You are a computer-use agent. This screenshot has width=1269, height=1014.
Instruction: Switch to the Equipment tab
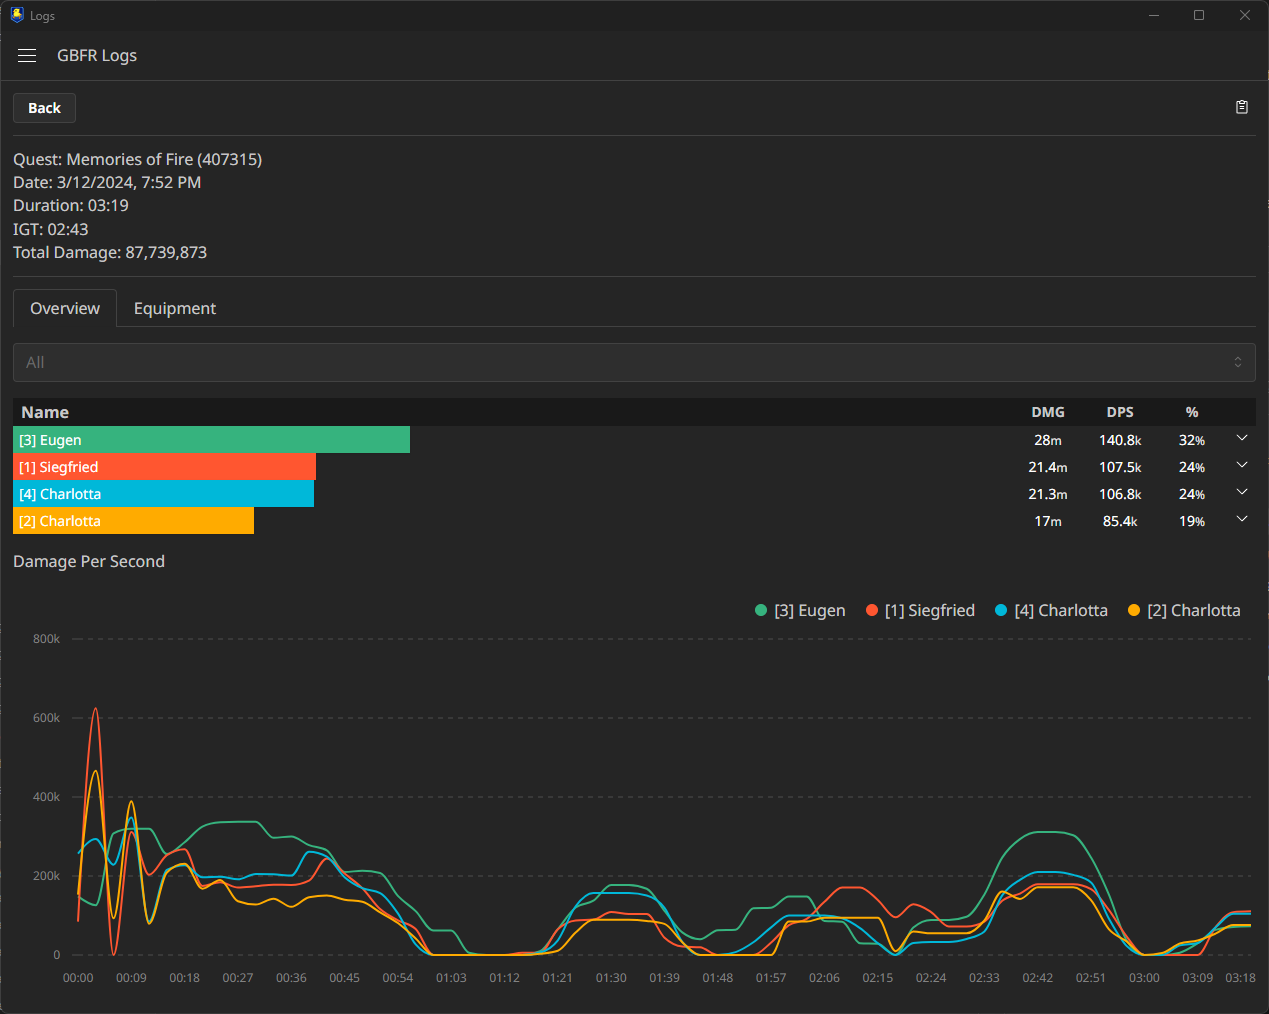pos(175,308)
